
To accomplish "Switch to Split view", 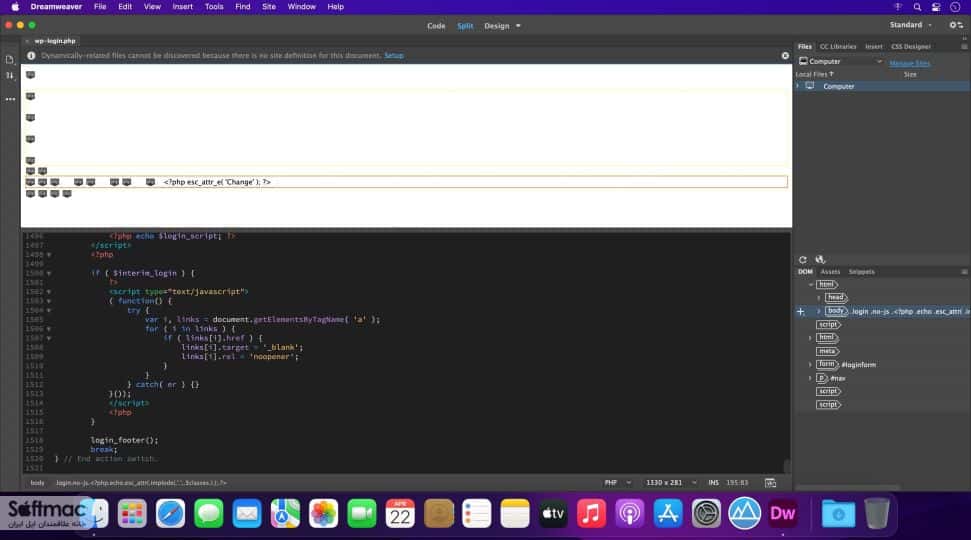I will (x=465, y=26).
